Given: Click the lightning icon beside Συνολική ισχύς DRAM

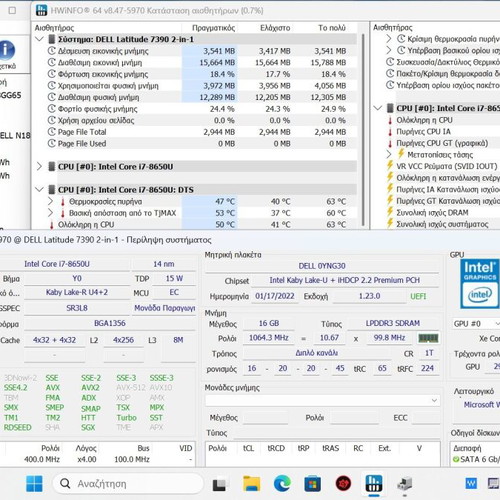Looking at the screenshot, I should 390,212.
